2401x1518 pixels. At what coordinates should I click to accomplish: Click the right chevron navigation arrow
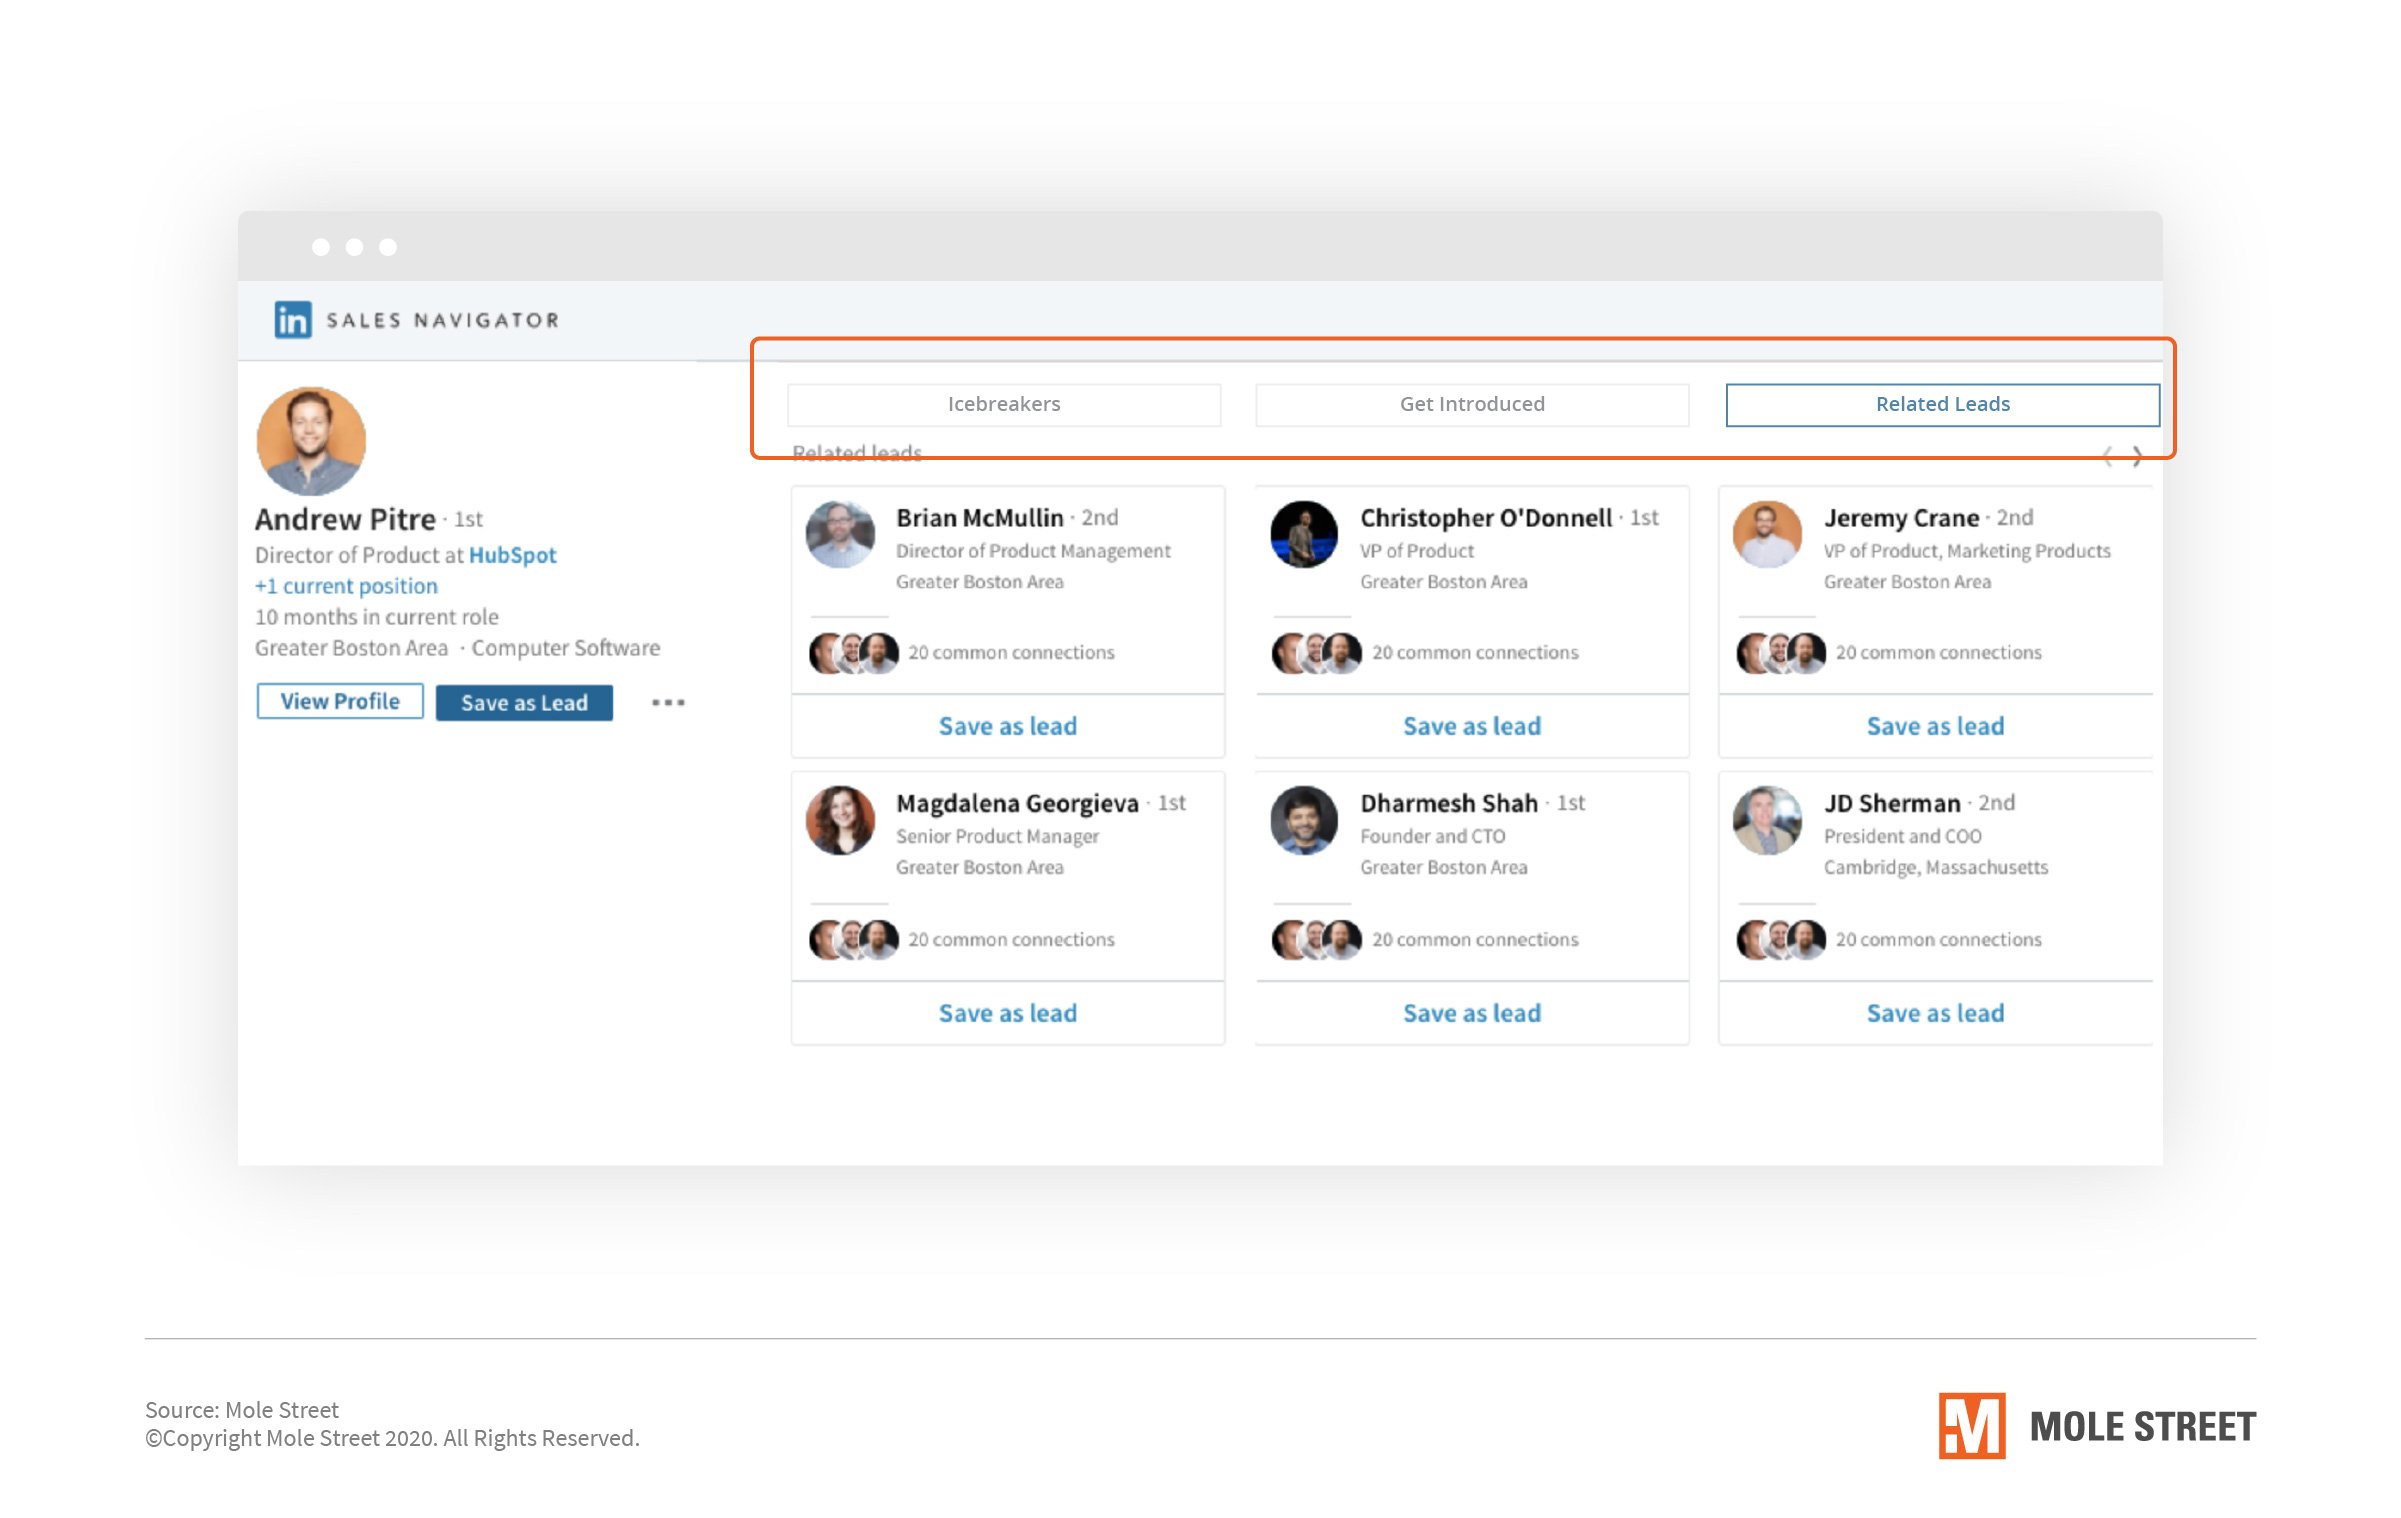tap(2137, 456)
